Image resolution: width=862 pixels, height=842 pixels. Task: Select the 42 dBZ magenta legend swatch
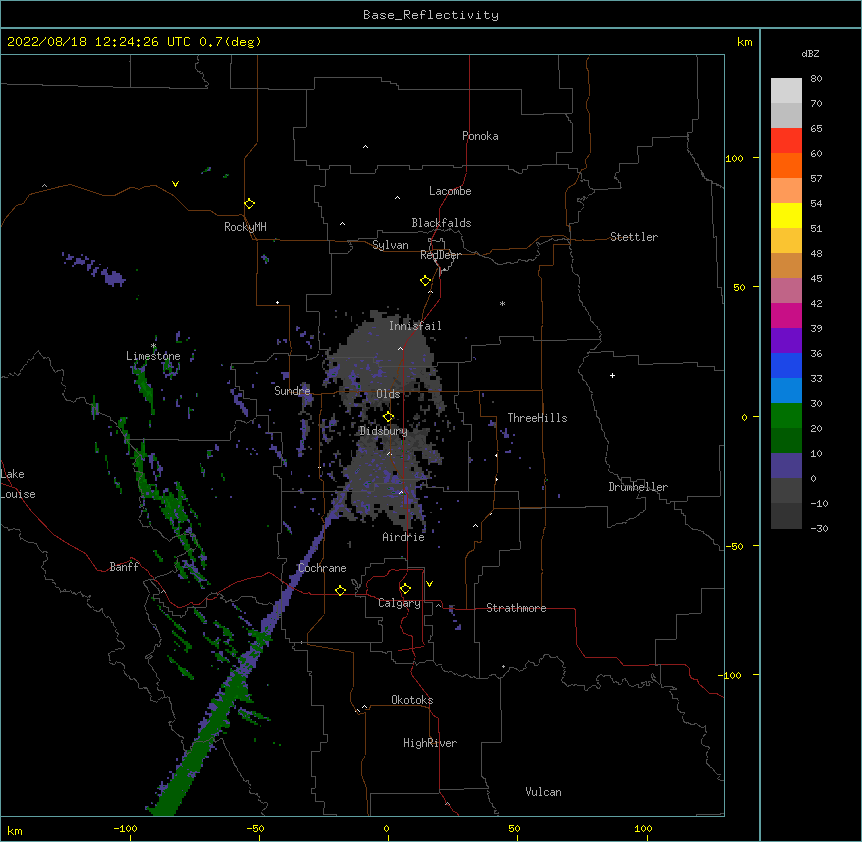pos(786,315)
